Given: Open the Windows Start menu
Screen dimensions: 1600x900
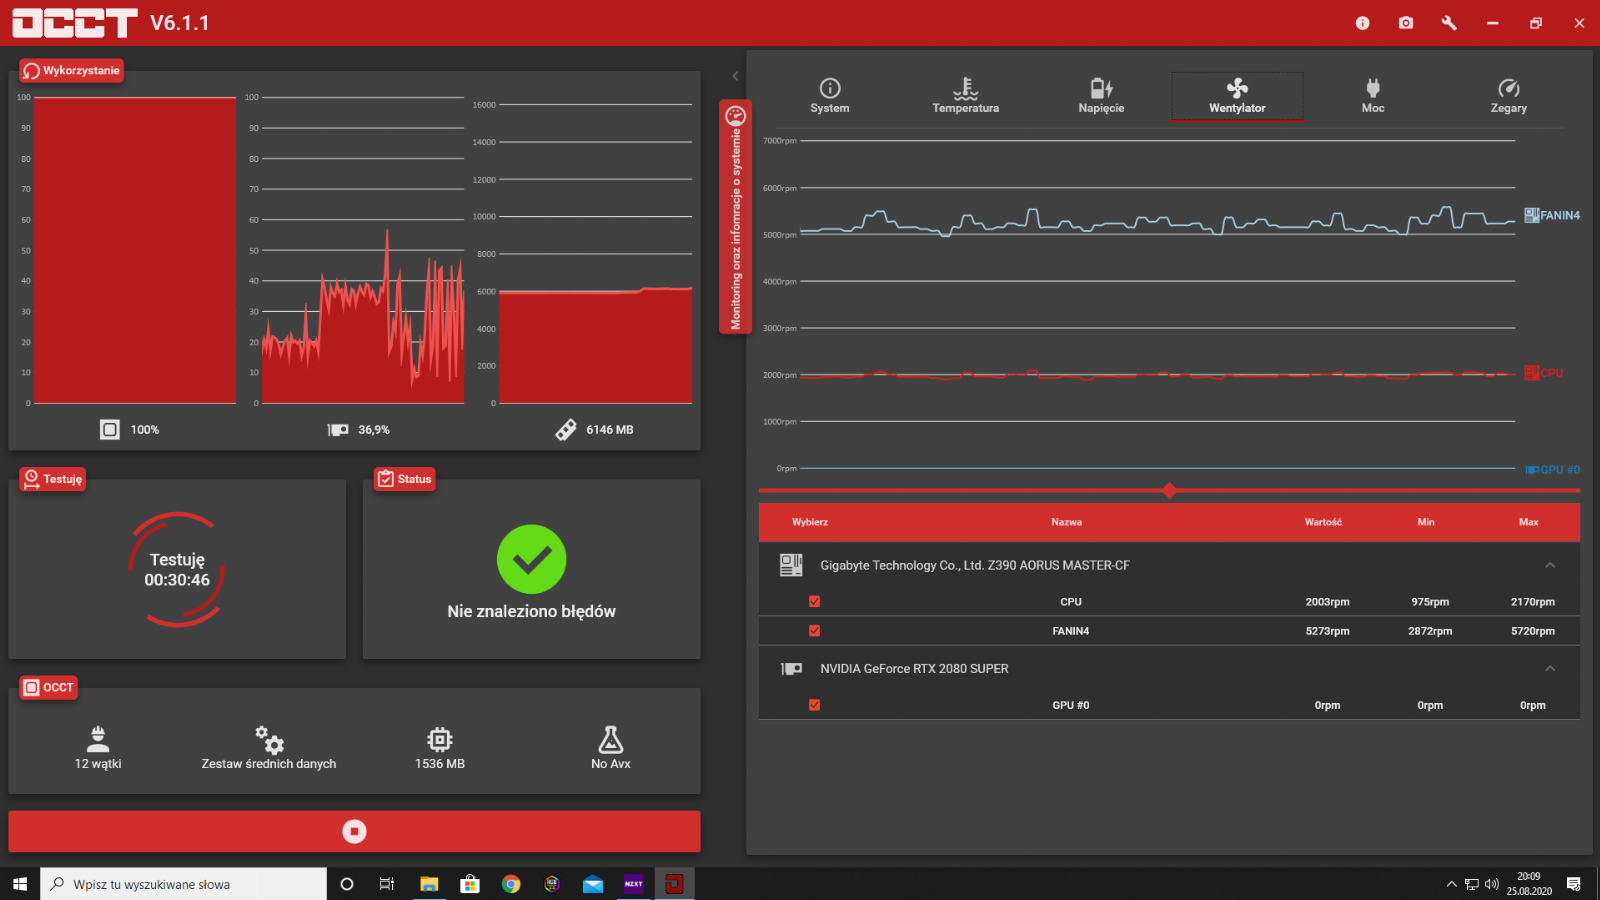Looking at the screenshot, I should 20,884.
